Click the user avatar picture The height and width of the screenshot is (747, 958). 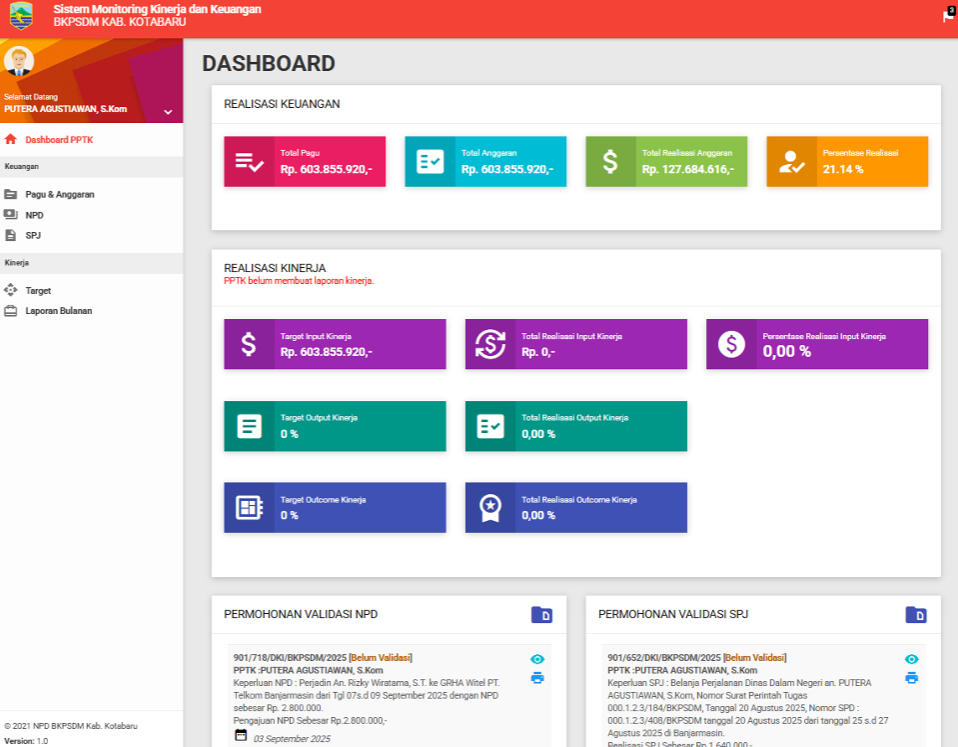coord(19,61)
